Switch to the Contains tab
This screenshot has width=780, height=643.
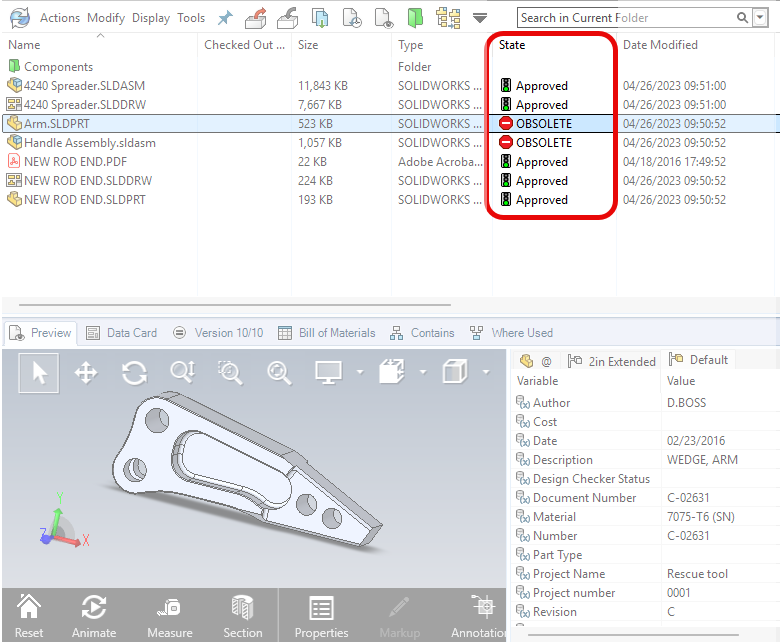point(422,333)
